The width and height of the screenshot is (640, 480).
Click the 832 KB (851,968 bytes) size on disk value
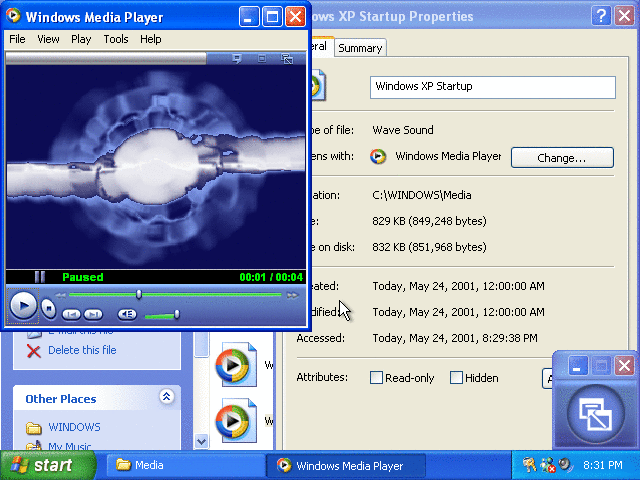(x=429, y=247)
